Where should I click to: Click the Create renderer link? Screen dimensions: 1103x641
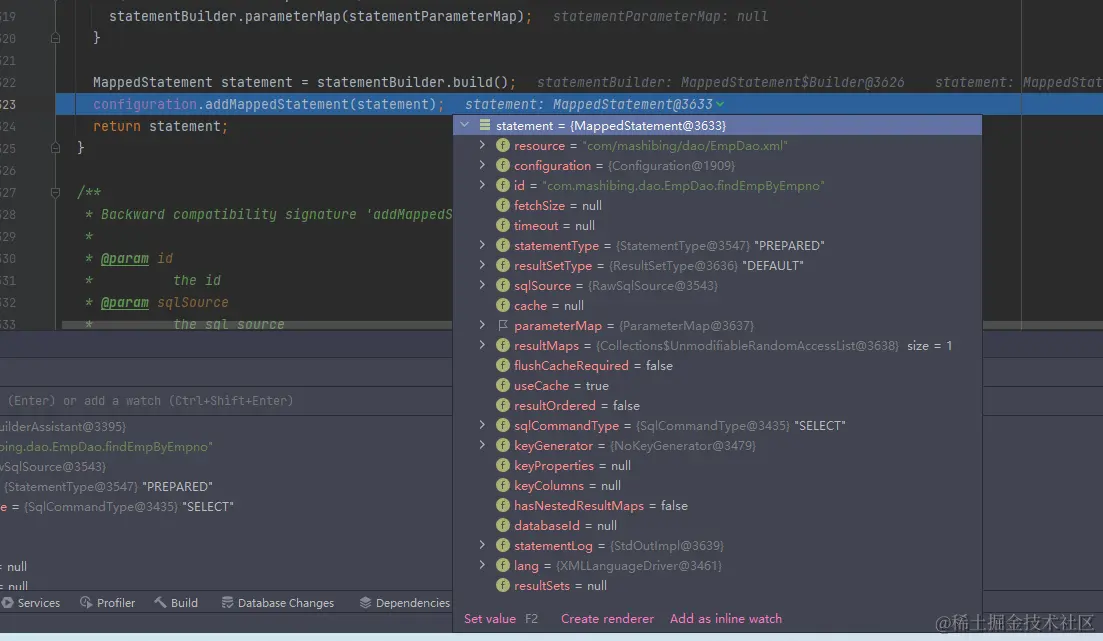pyautogui.click(x=607, y=618)
